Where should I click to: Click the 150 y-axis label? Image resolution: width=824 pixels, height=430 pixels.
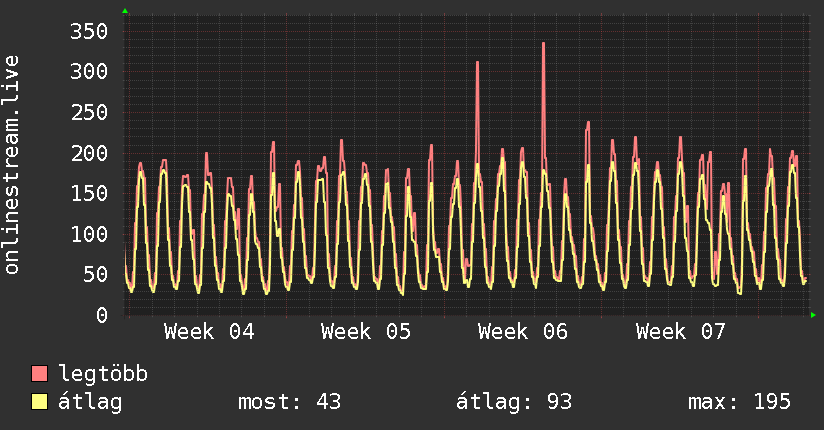tap(89, 193)
